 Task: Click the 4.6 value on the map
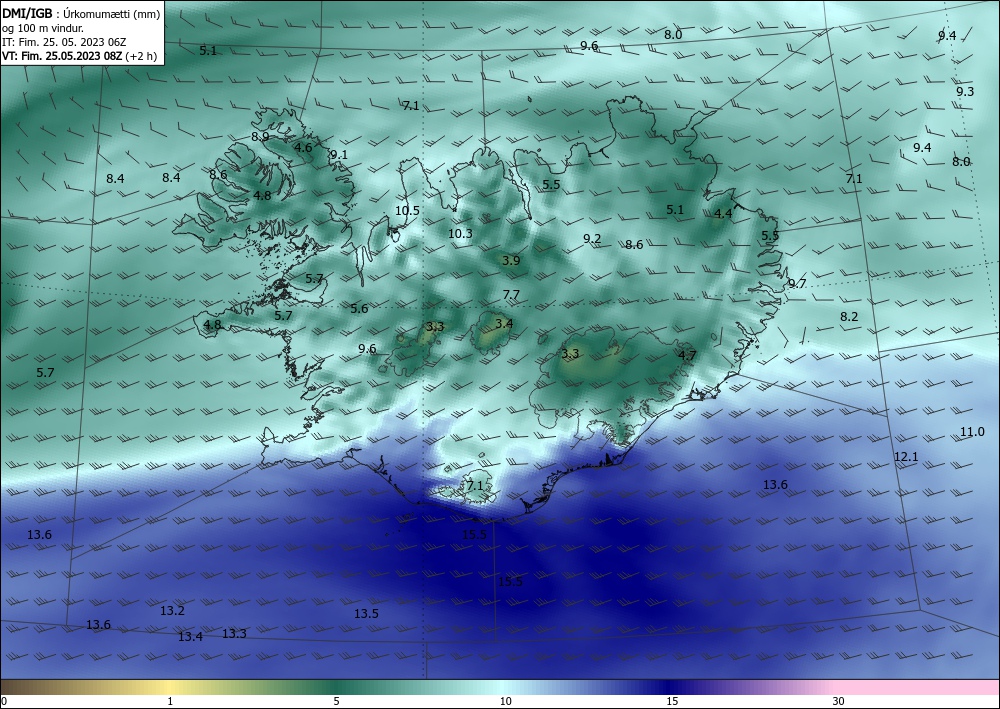pyautogui.click(x=303, y=147)
